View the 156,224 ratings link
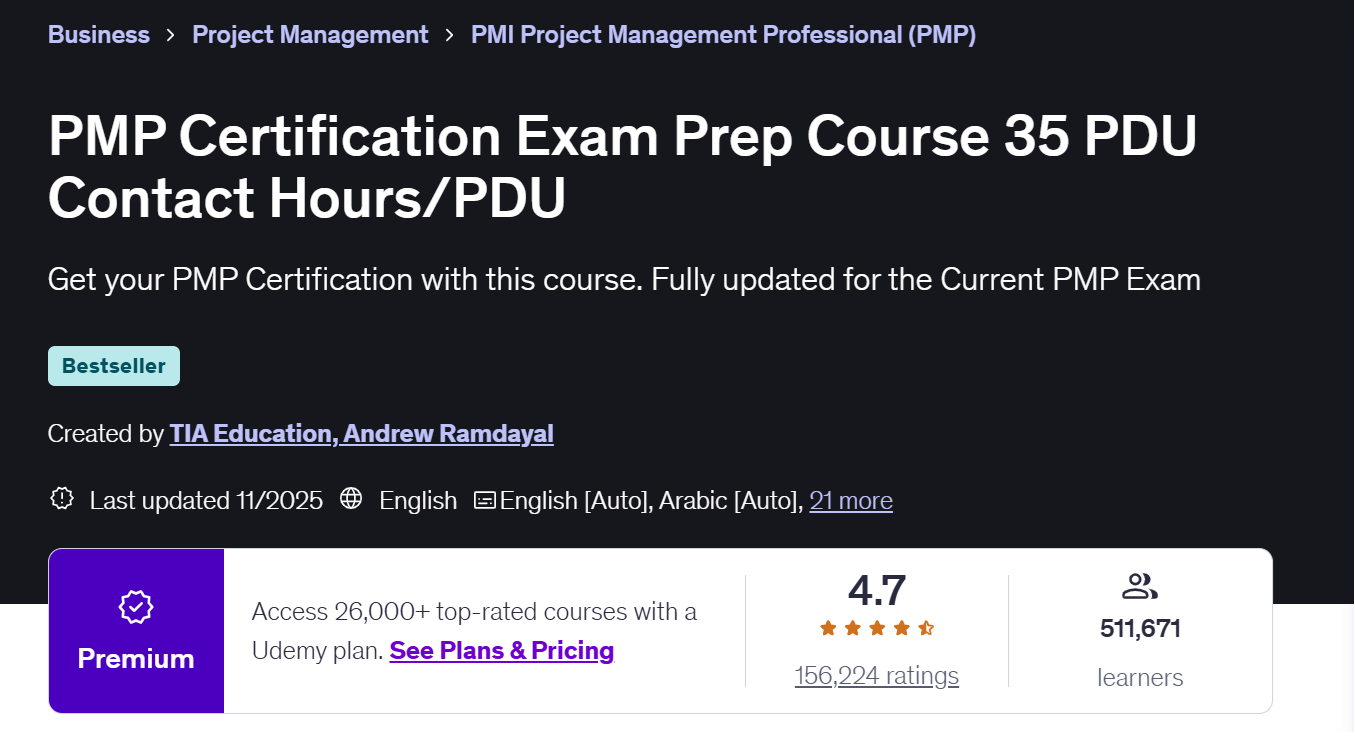The width and height of the screenshot is (1355, 743). [x=877, y=676]
